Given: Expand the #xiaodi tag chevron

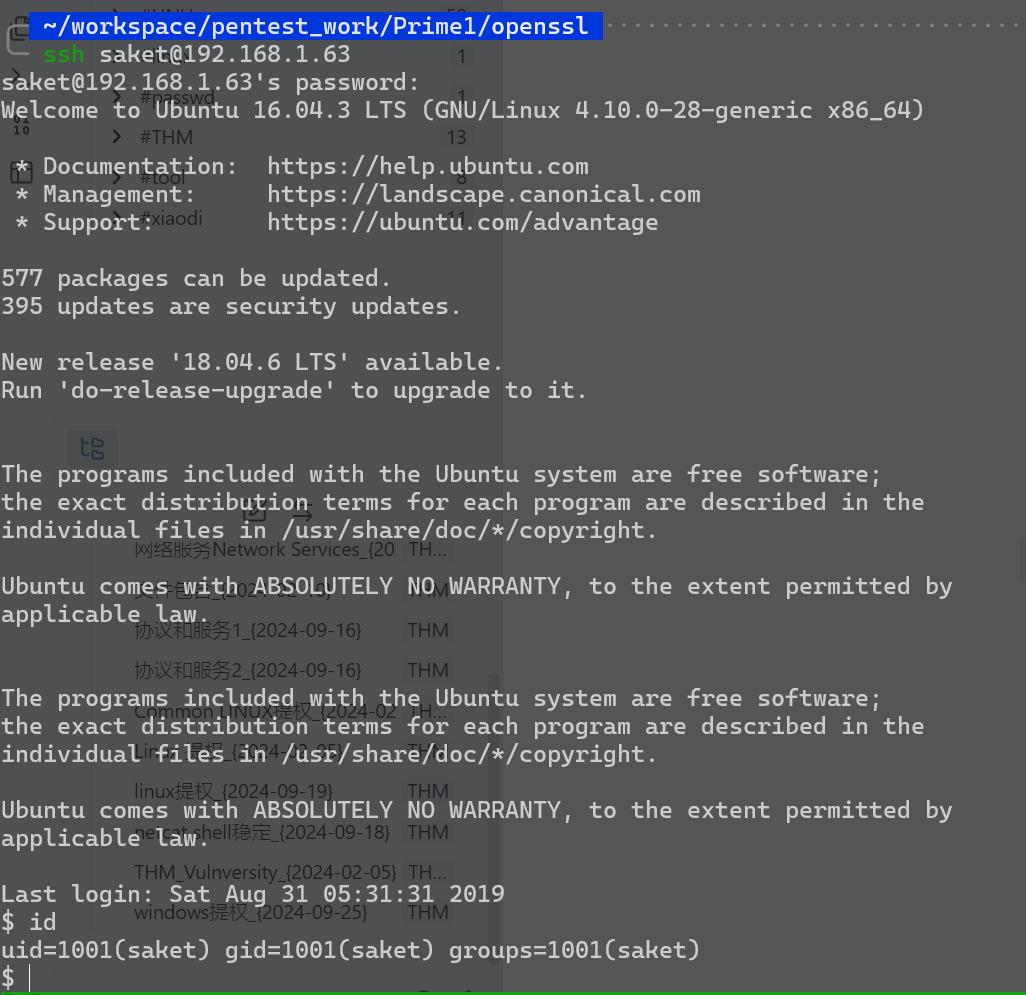Looking at the screenshot, I should pos(116,218).
